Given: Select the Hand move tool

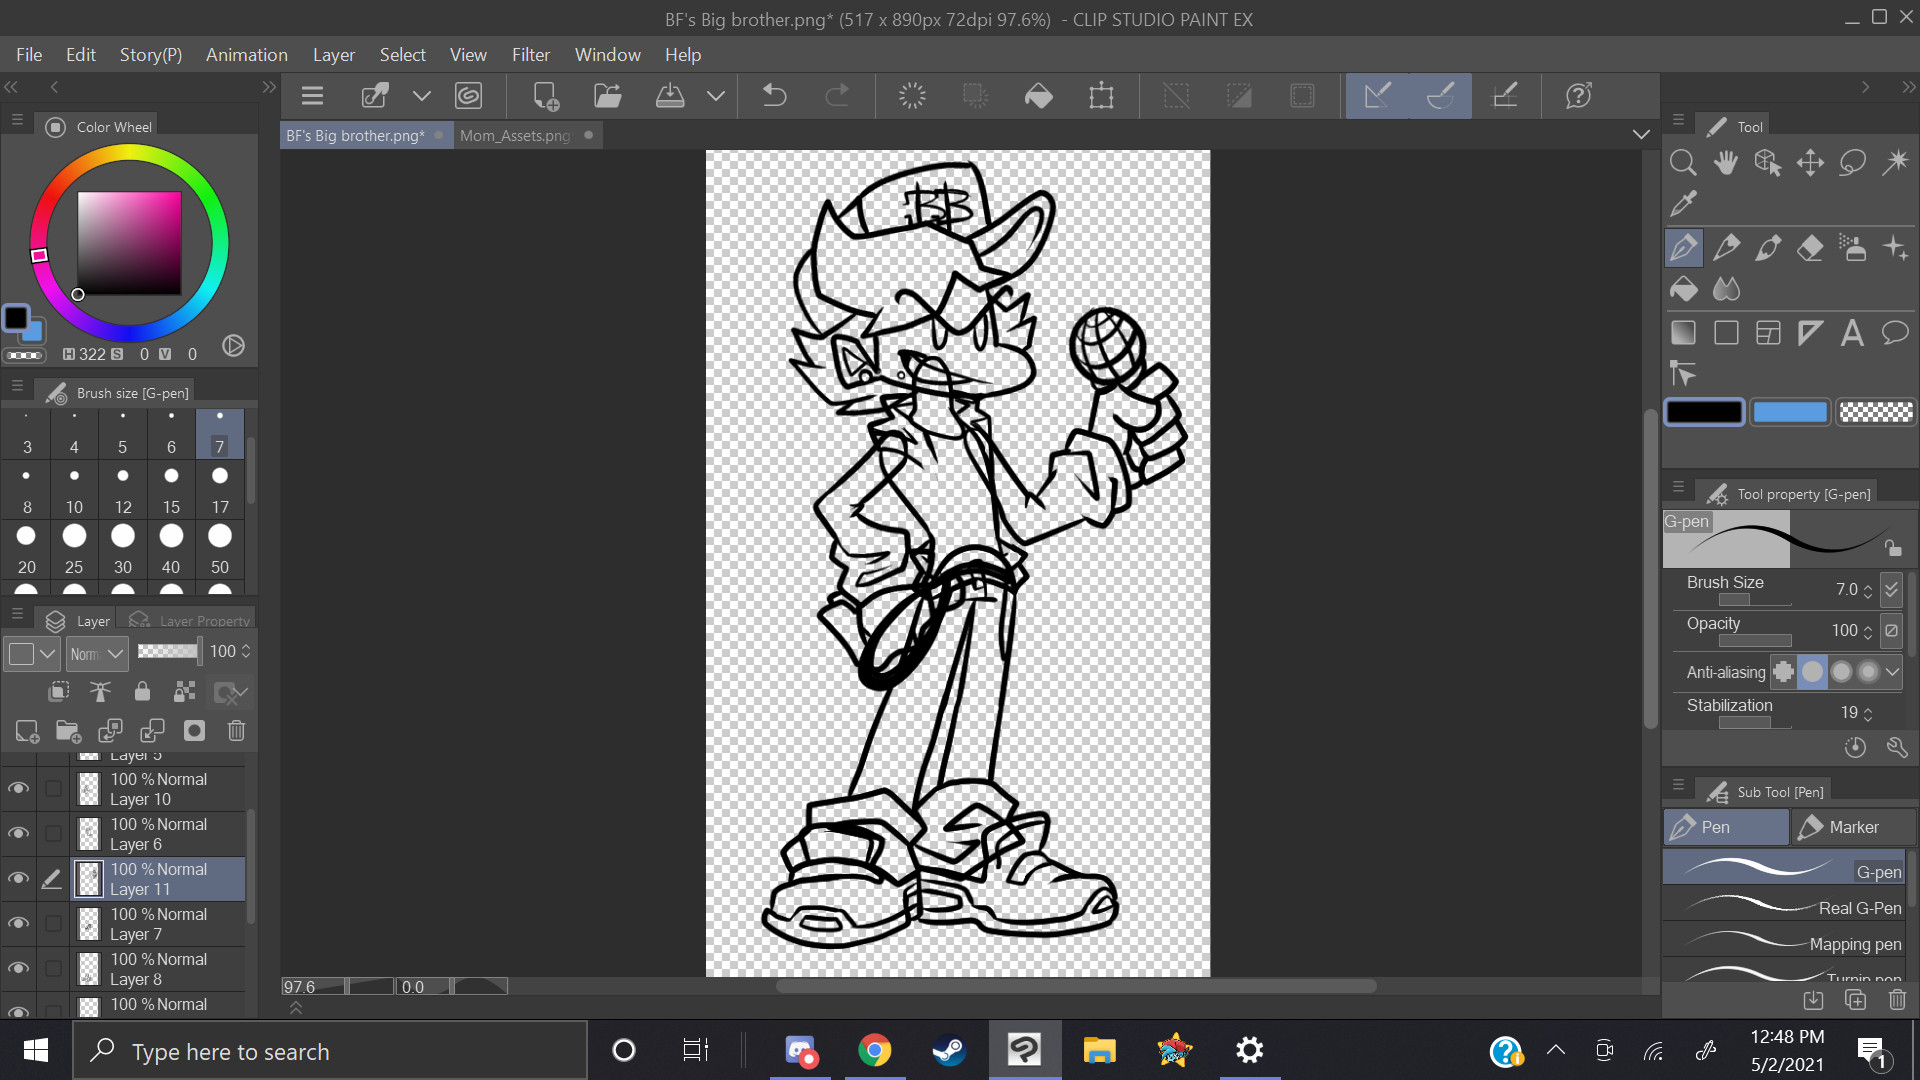Looking at the screenshot, I should pyautogui.click(x=1726, y=162).
